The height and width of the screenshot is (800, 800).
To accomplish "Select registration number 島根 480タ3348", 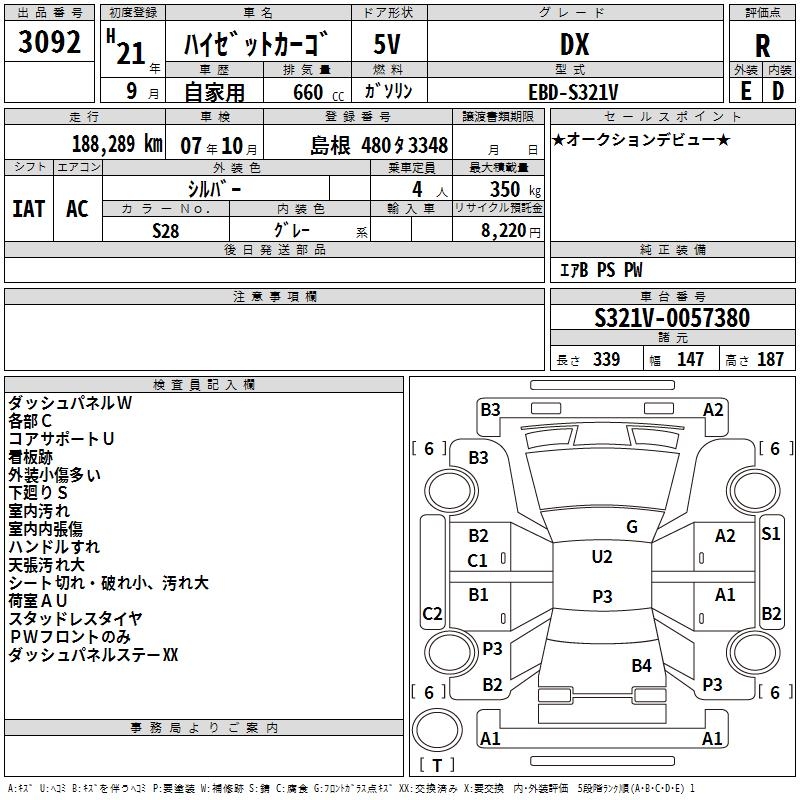I will coord(379,145).
